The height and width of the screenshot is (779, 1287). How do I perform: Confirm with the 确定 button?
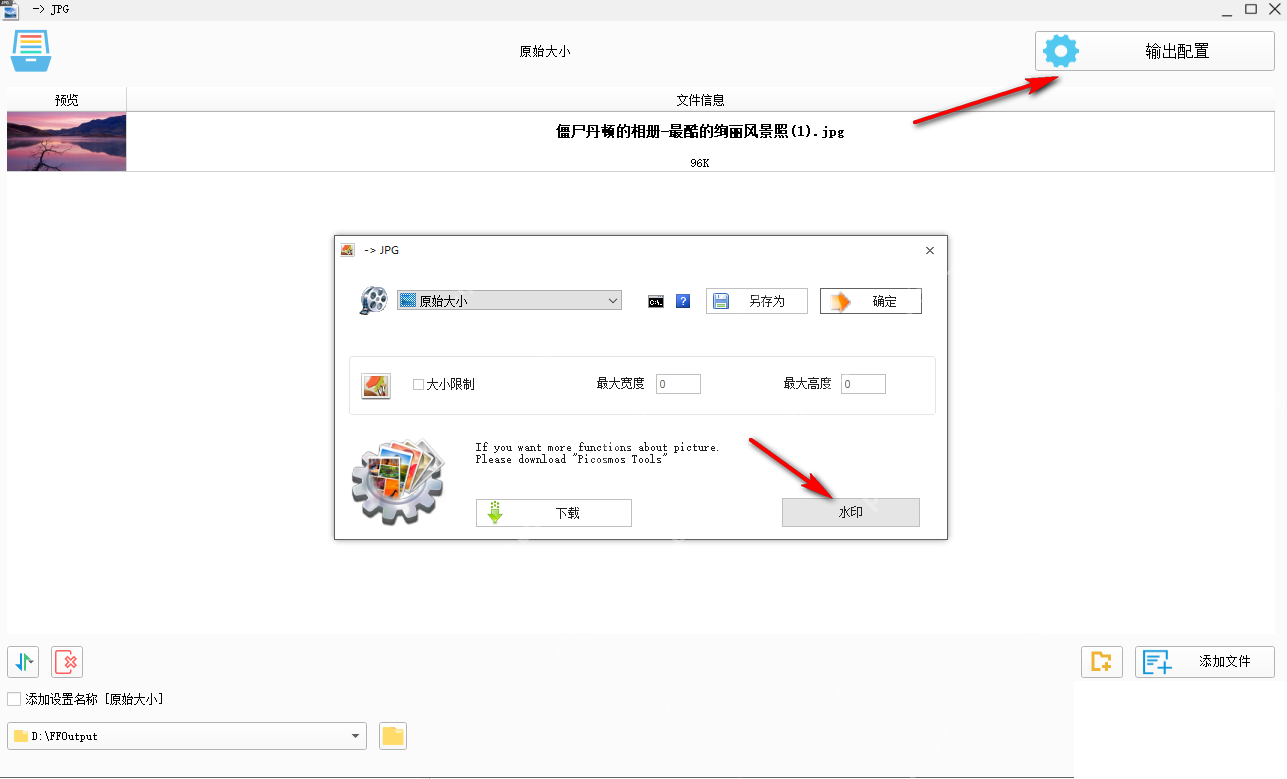point(871,301)
